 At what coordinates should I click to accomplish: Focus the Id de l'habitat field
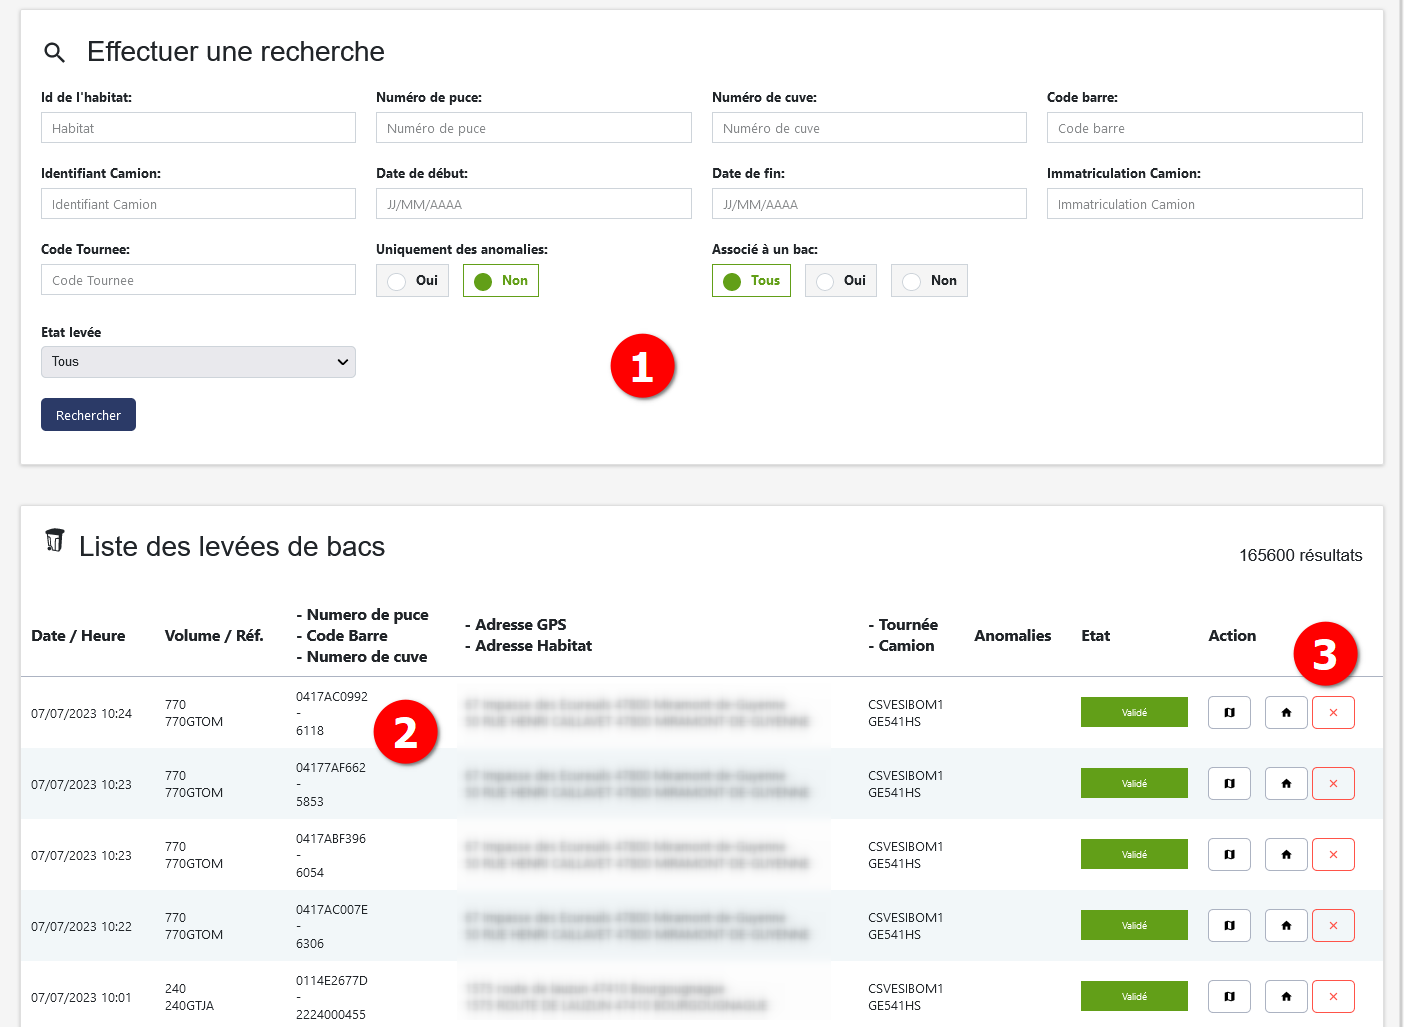pos(198,128)
